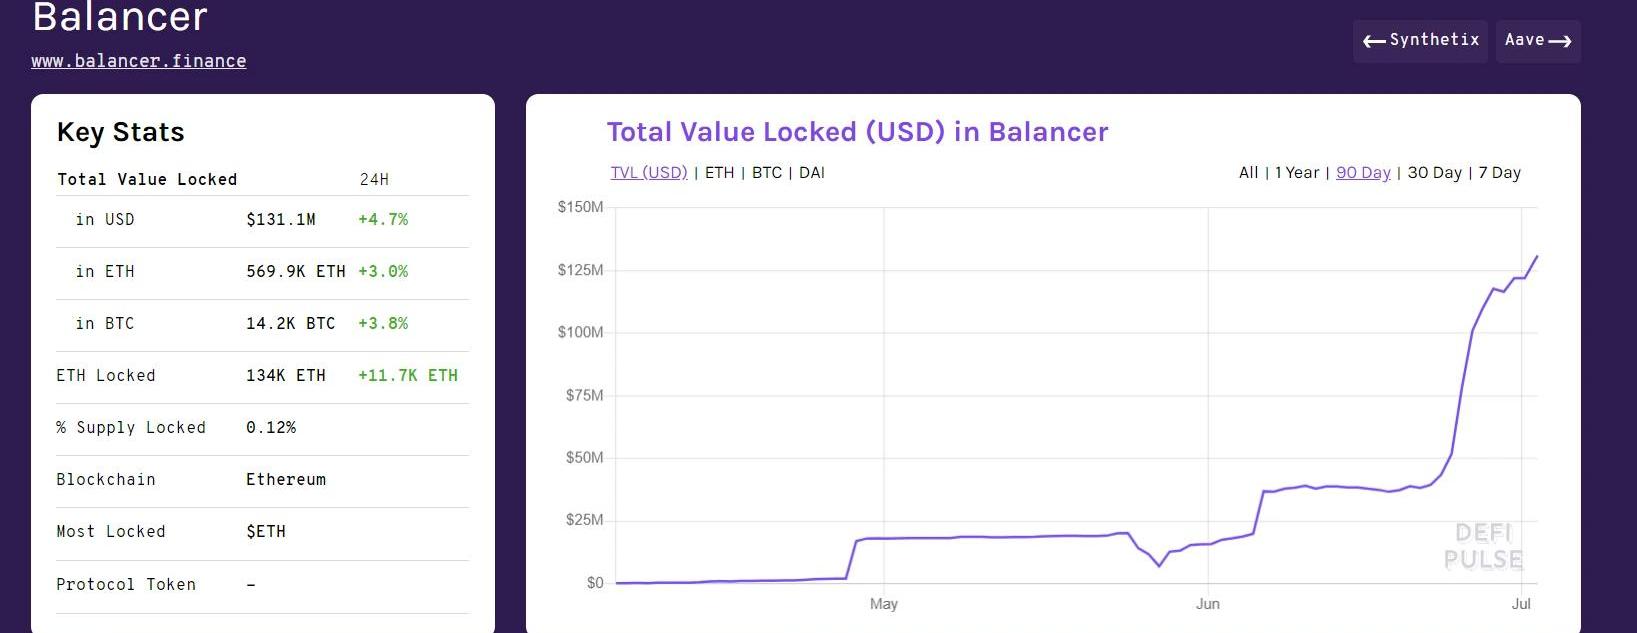The width and height of the screenshot is (1637, 633).
Task: Switch chart to ETH denomination
Action: click(719, 172)
